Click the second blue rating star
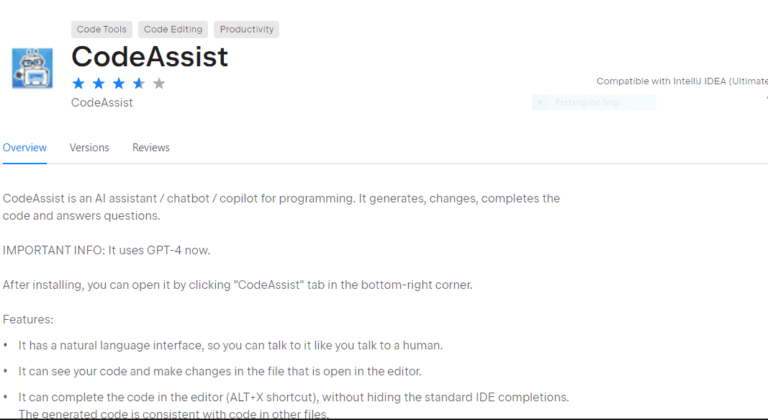768x420 pixels. [x=98, y=83]
